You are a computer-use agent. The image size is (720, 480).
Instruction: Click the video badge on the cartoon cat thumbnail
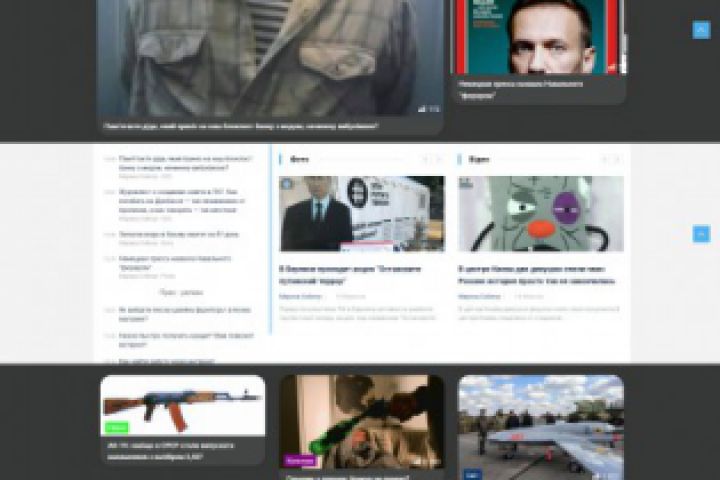pyautogui.click(x=466, y=183)
